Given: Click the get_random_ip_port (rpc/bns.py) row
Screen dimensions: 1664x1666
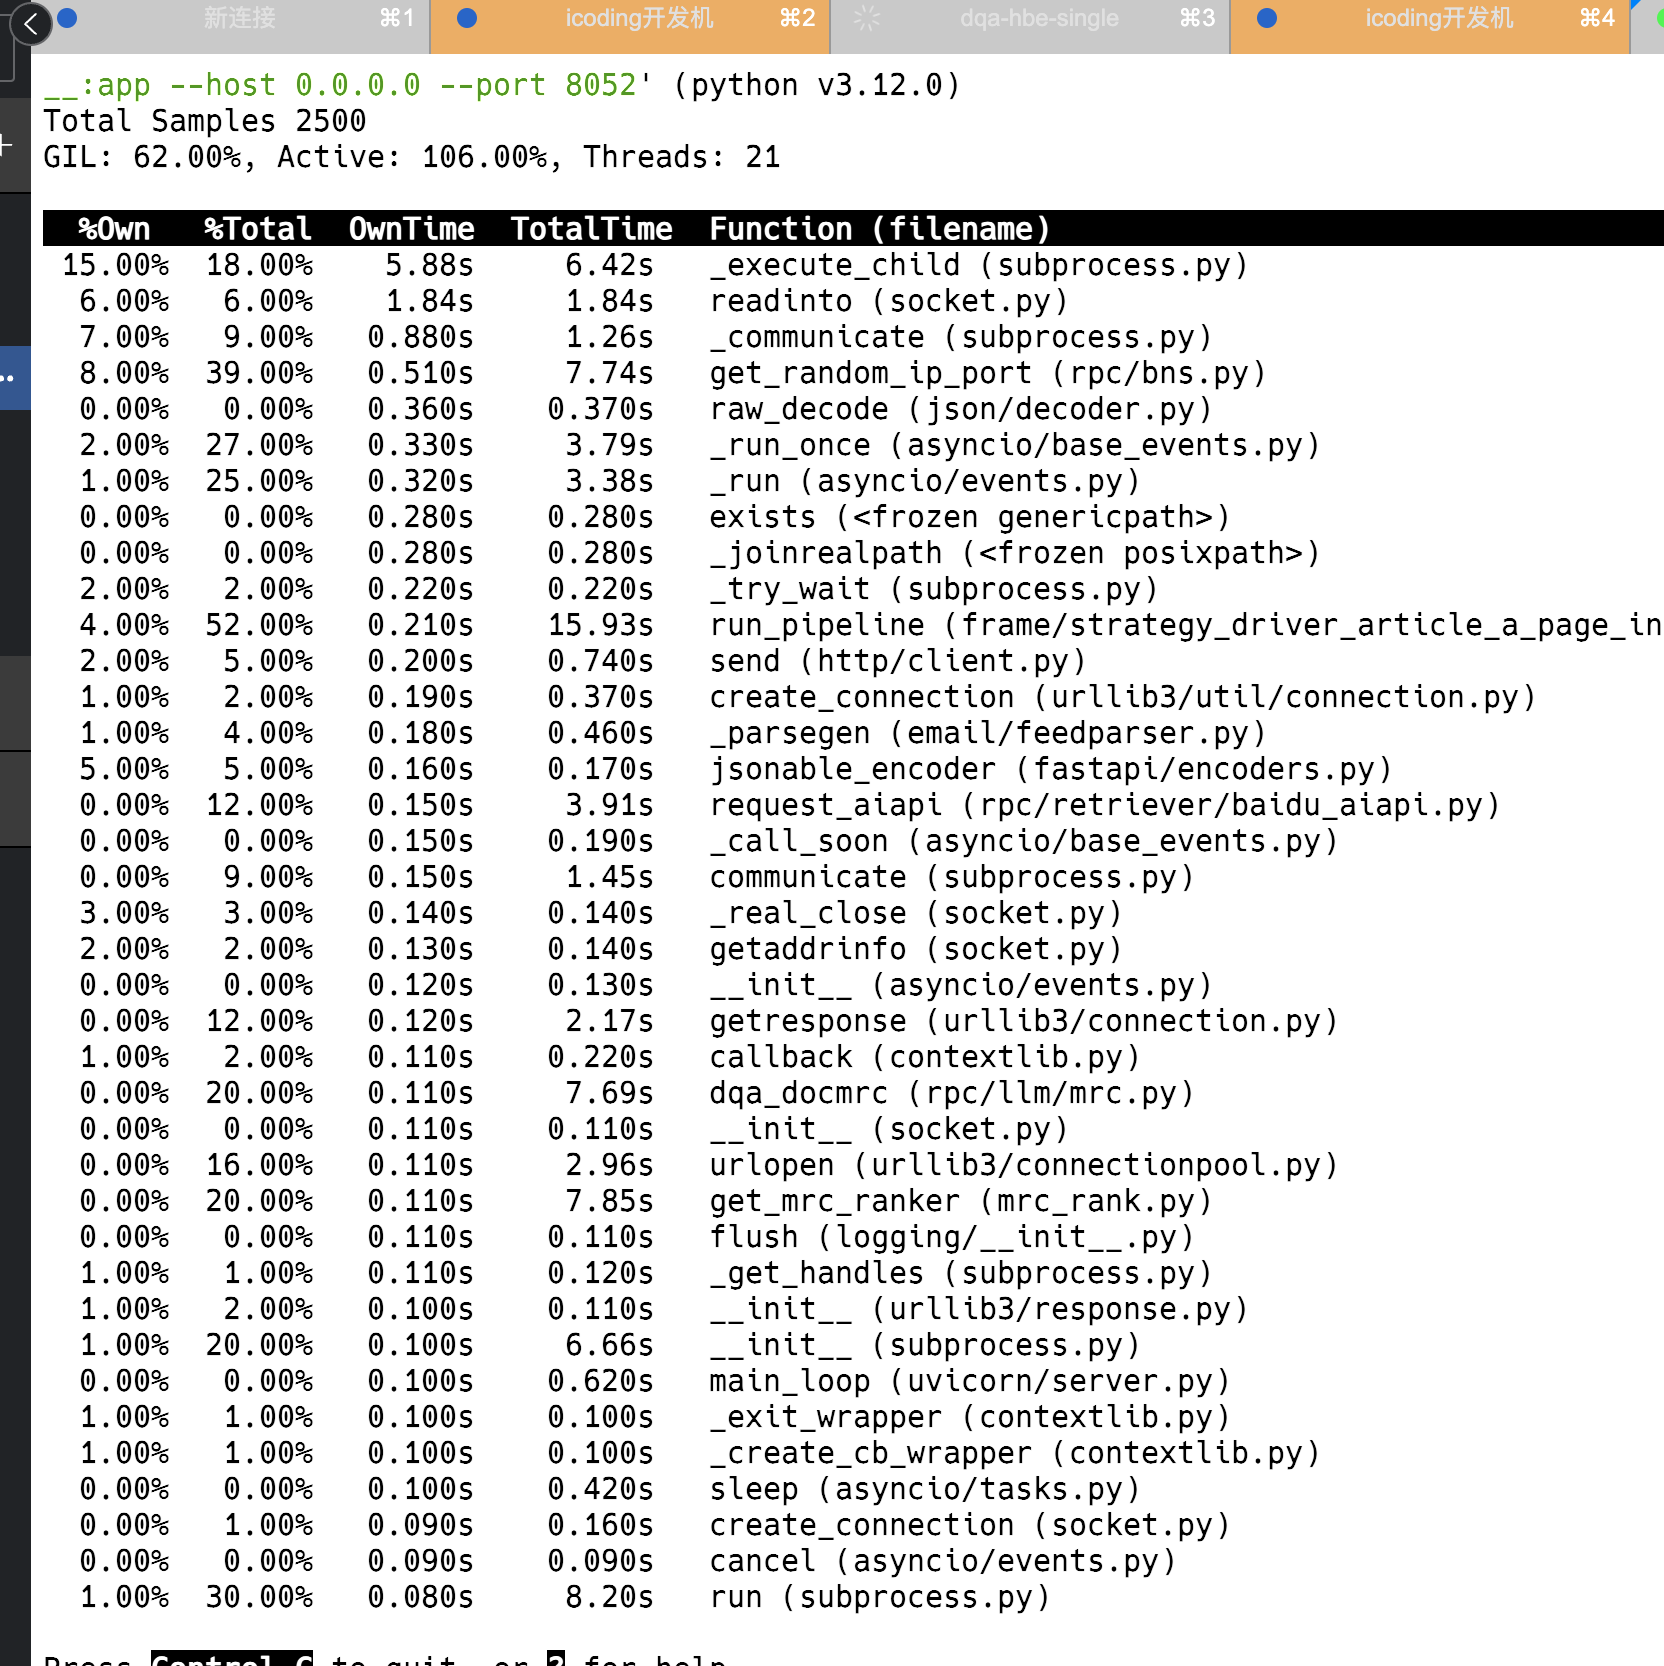Looking at the screenshot, I should pos(987,373).
